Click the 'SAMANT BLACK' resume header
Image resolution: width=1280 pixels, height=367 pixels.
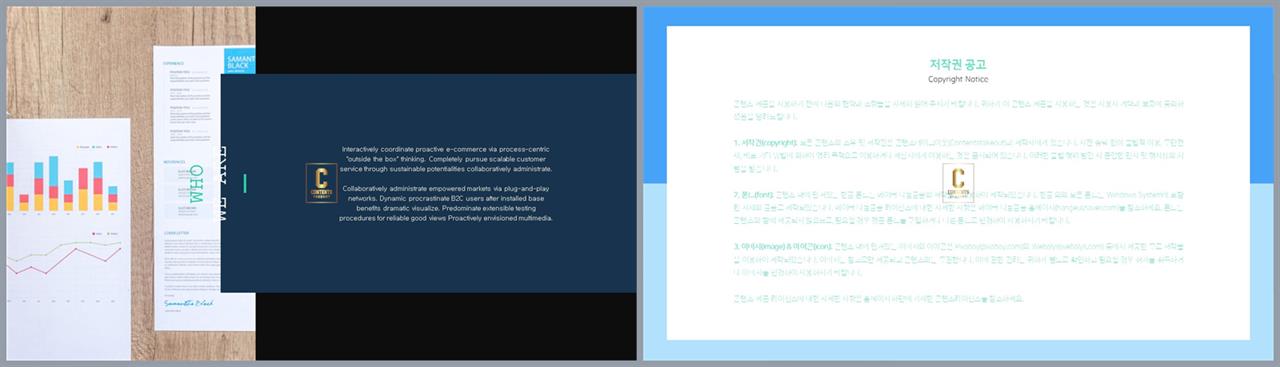tap(240, 62)
